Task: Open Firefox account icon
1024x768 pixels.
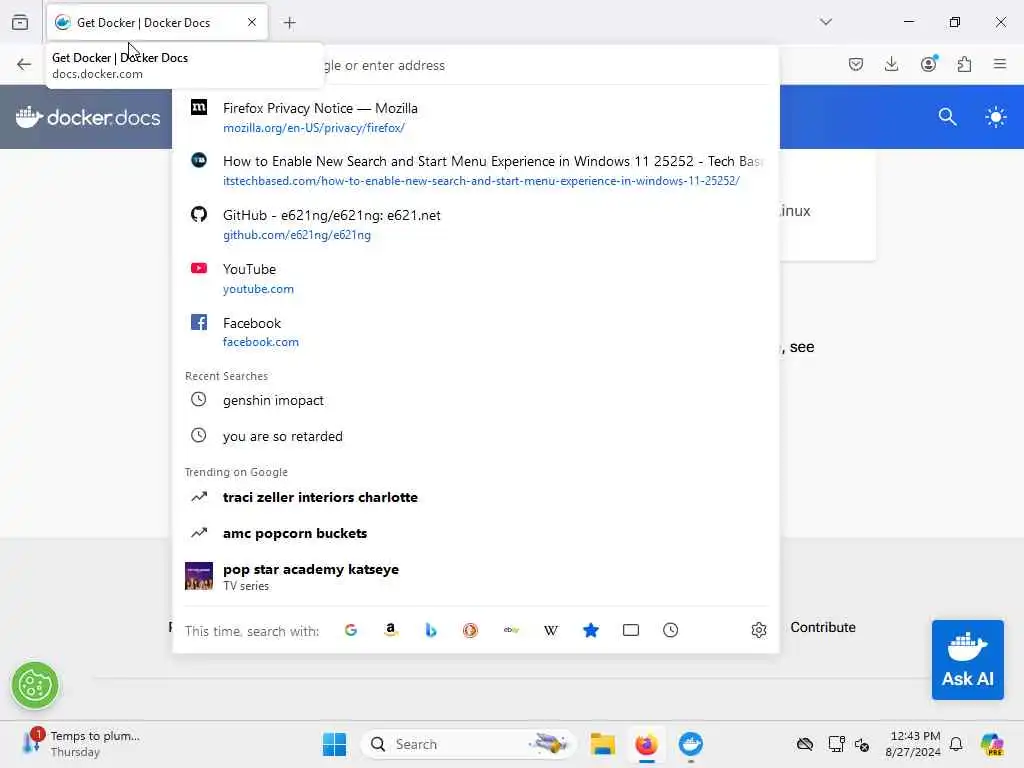Action: coord(929,64)
